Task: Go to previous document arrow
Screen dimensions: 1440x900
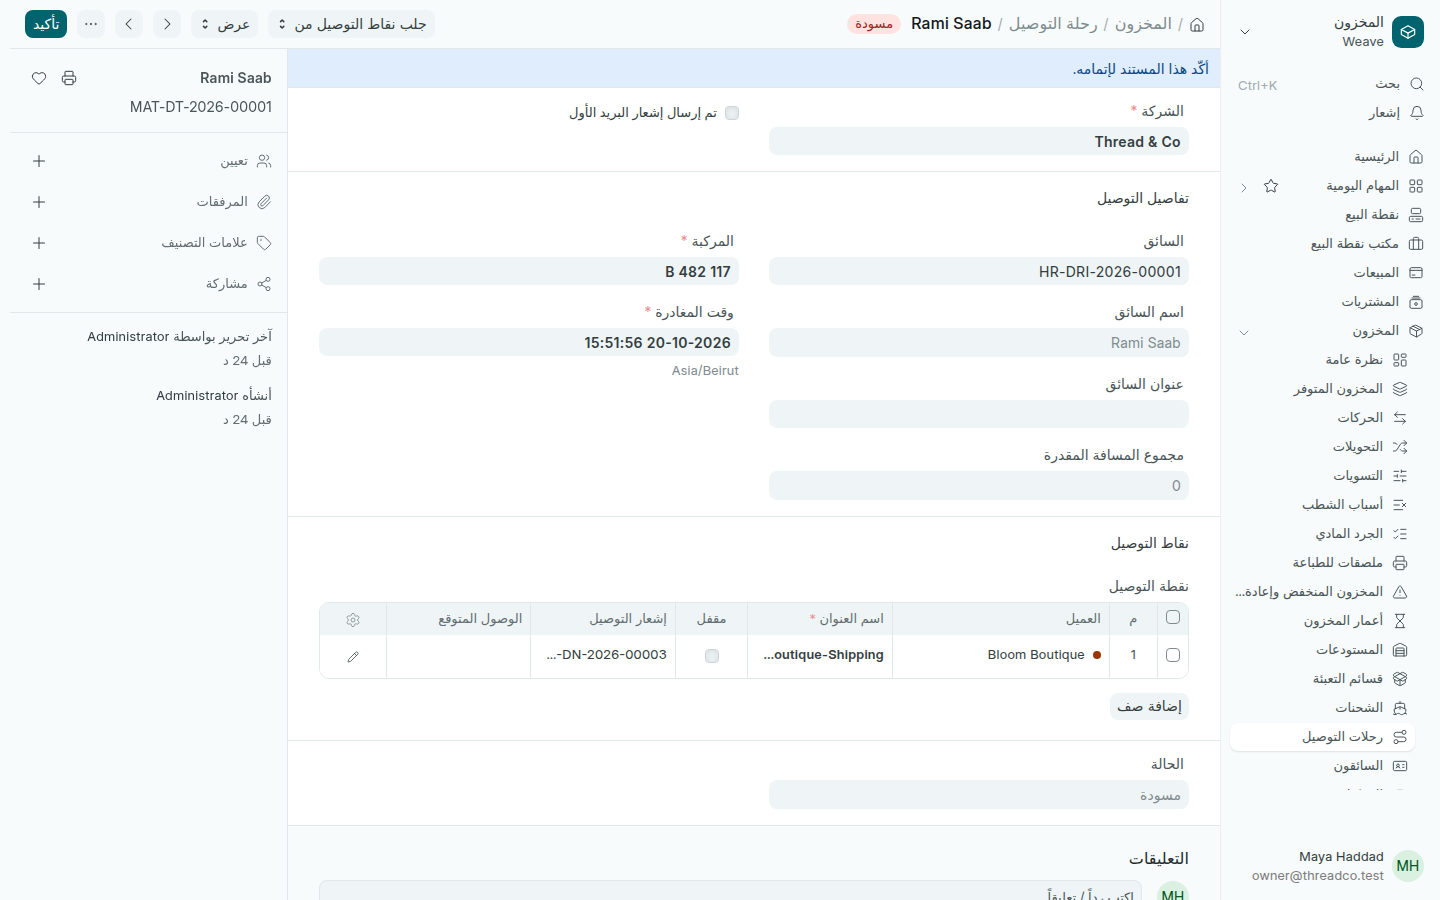Action: click(129, 24)
